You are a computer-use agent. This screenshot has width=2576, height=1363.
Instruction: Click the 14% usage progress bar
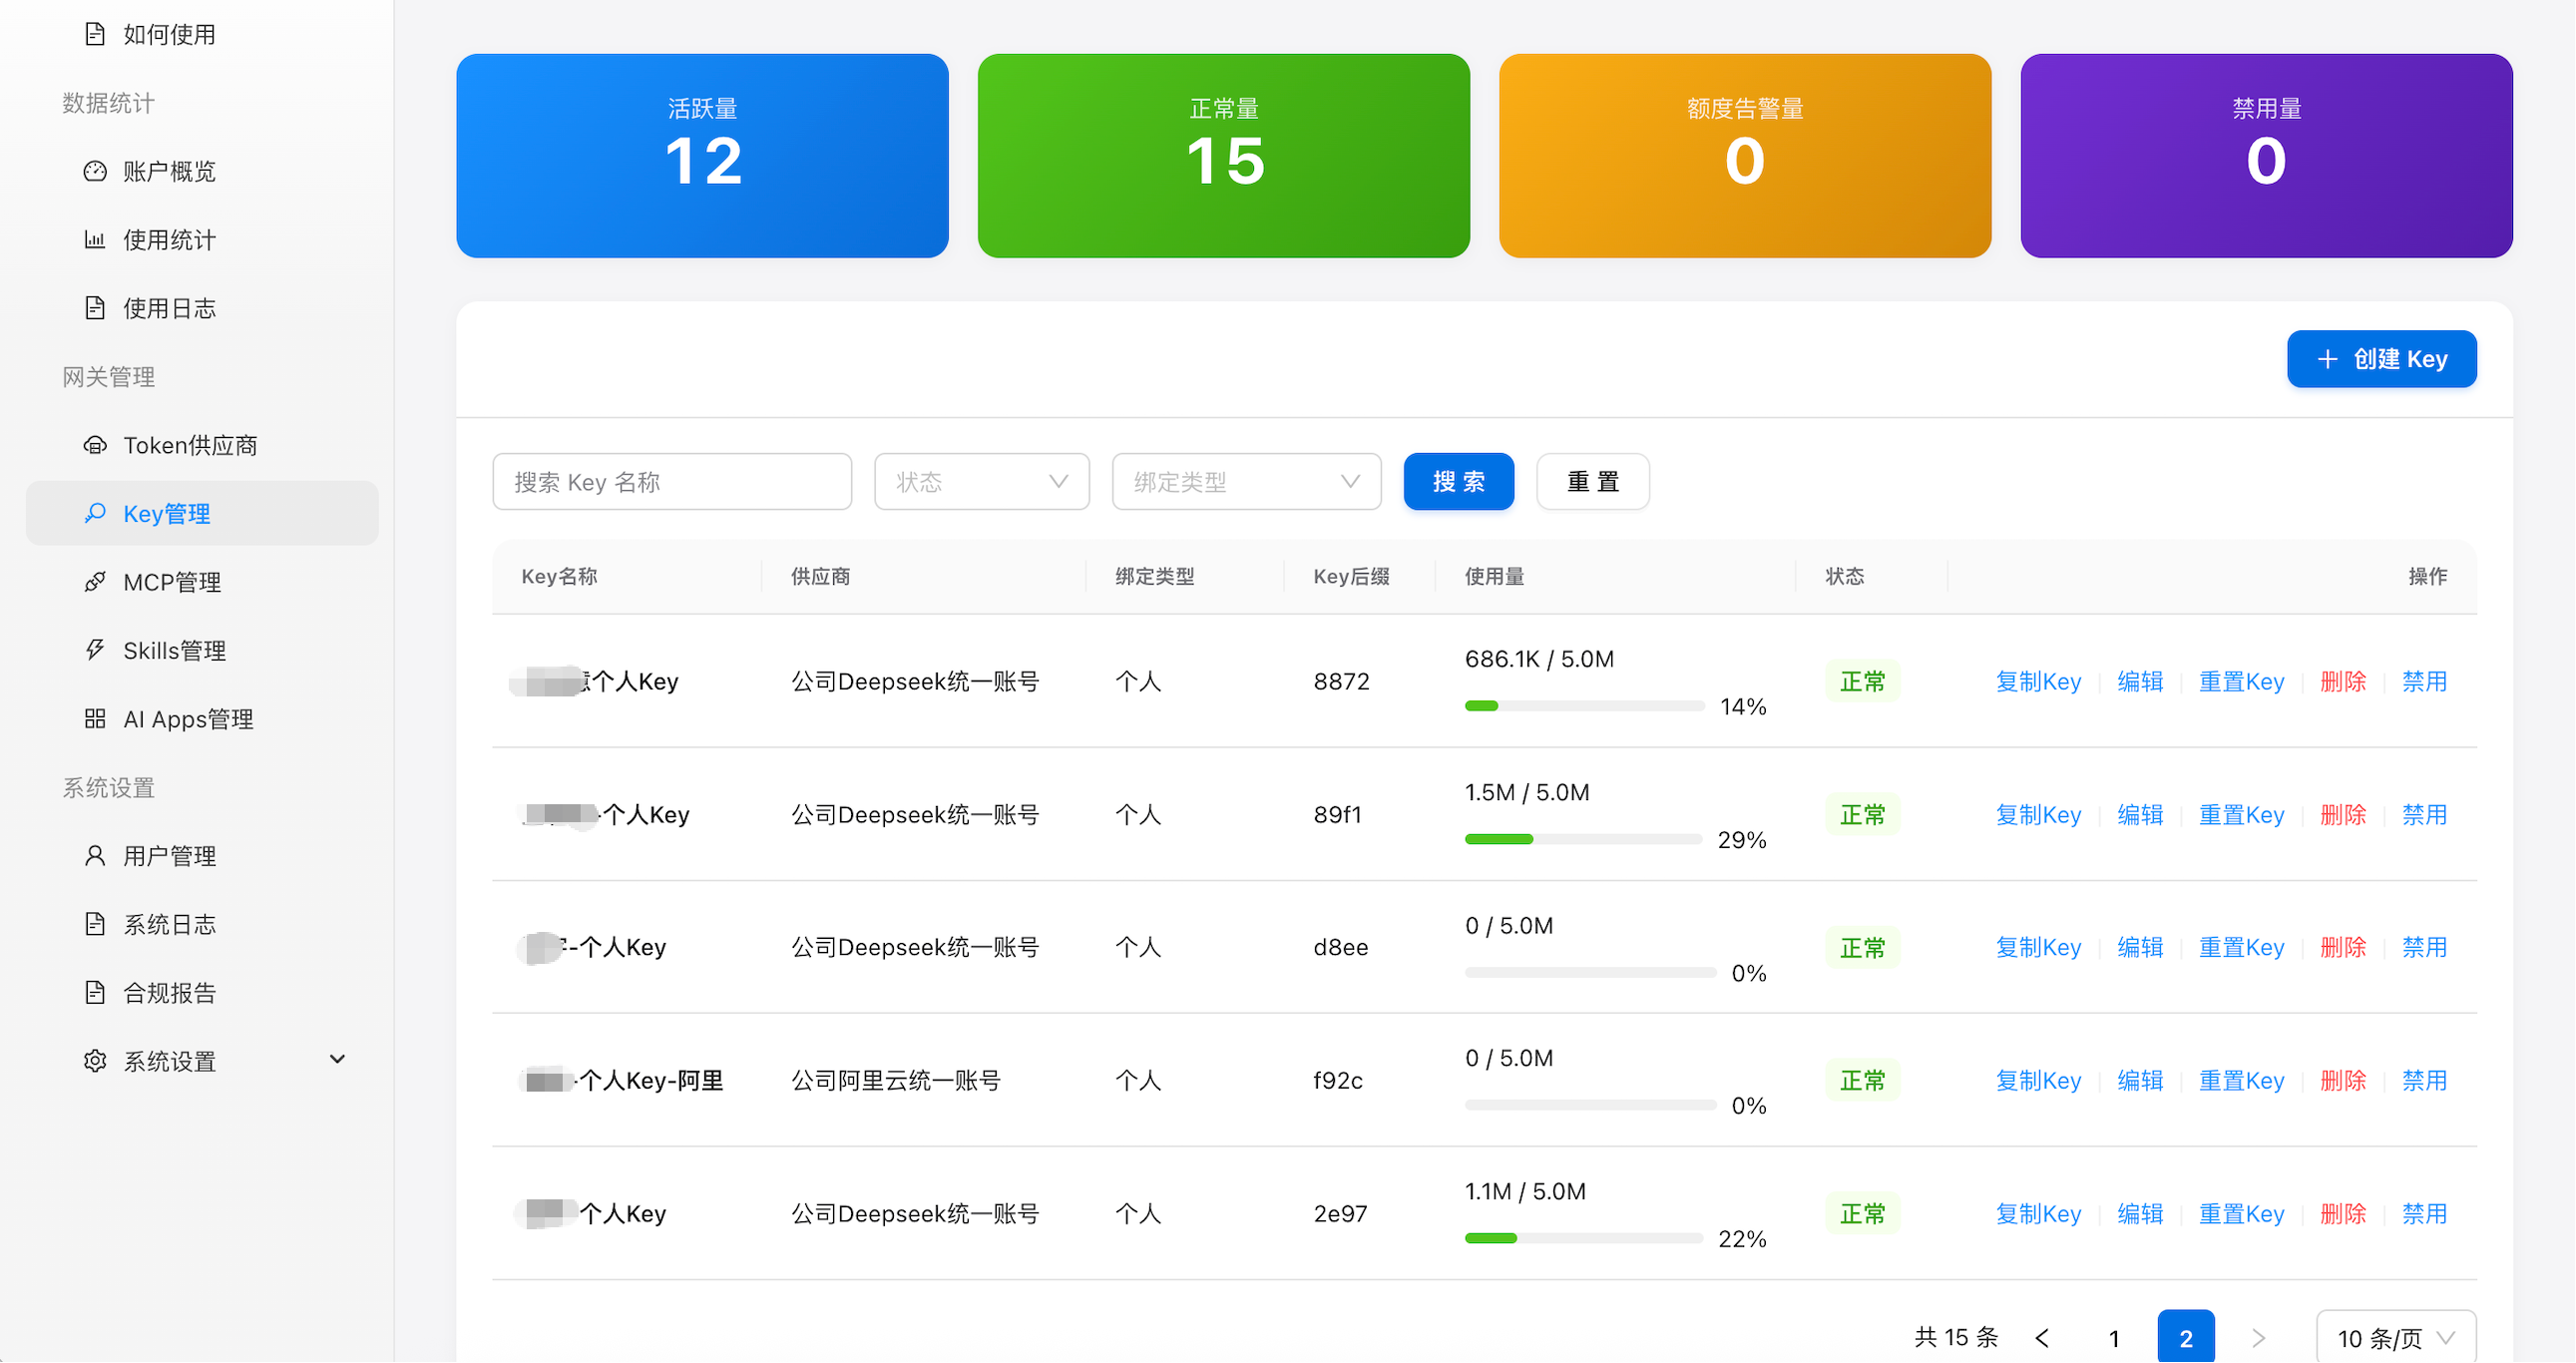tap(1585, 706)
